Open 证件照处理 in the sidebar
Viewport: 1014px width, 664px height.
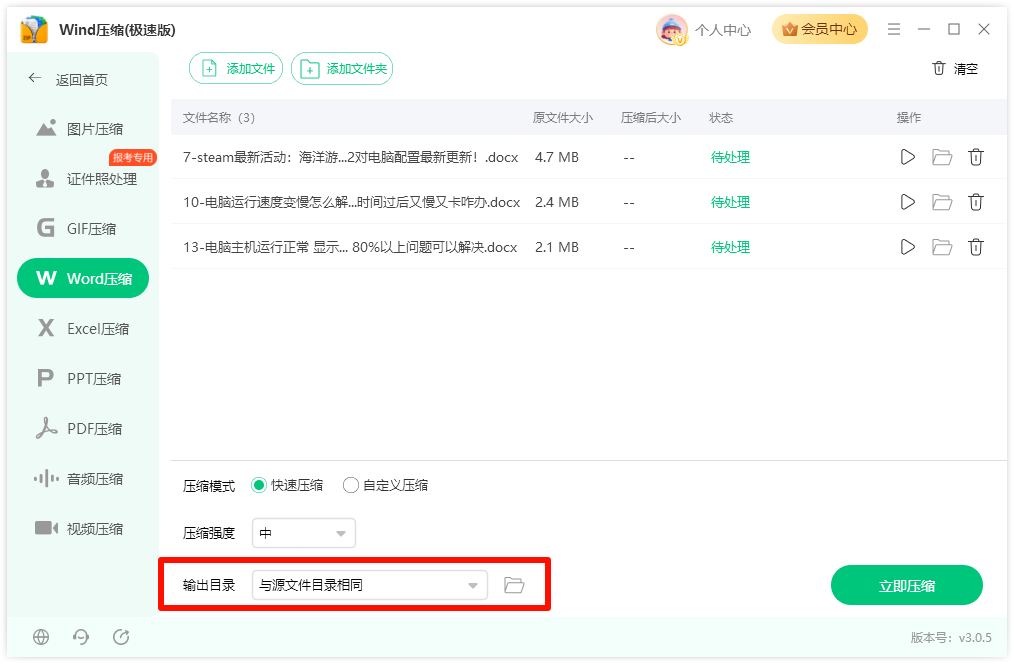(83, 178)
